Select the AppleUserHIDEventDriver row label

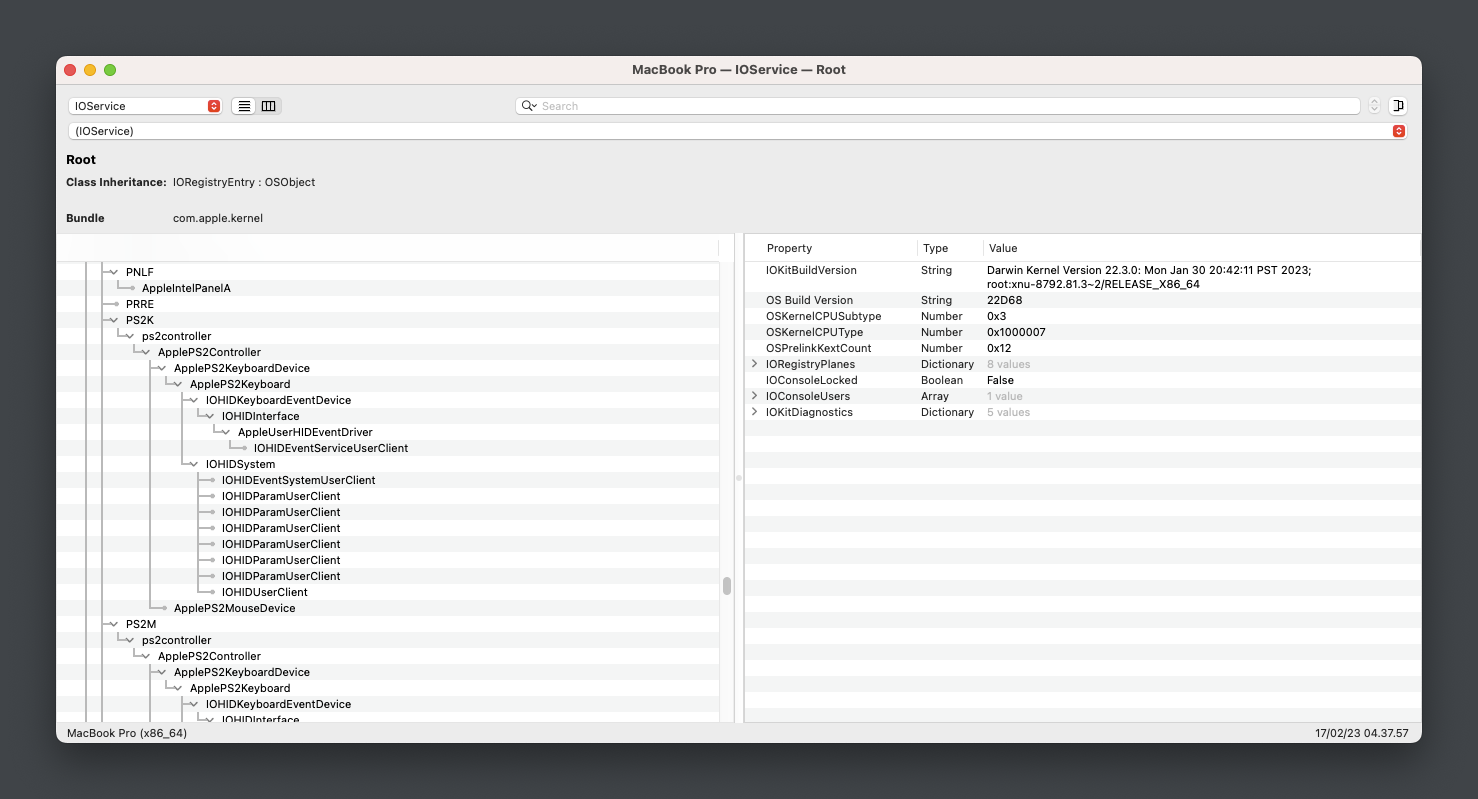tap(305, 432)
